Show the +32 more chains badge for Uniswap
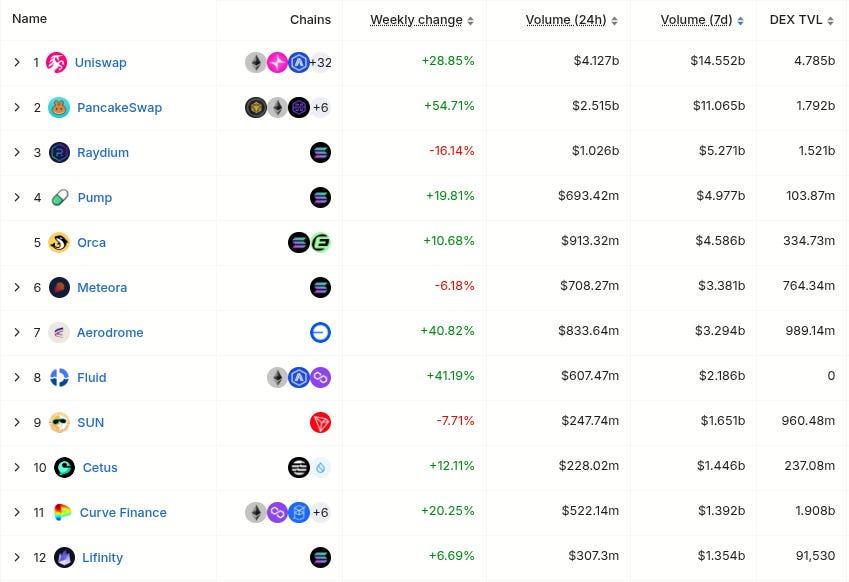This screenshot has height=582, width=849. click(320, 63)
